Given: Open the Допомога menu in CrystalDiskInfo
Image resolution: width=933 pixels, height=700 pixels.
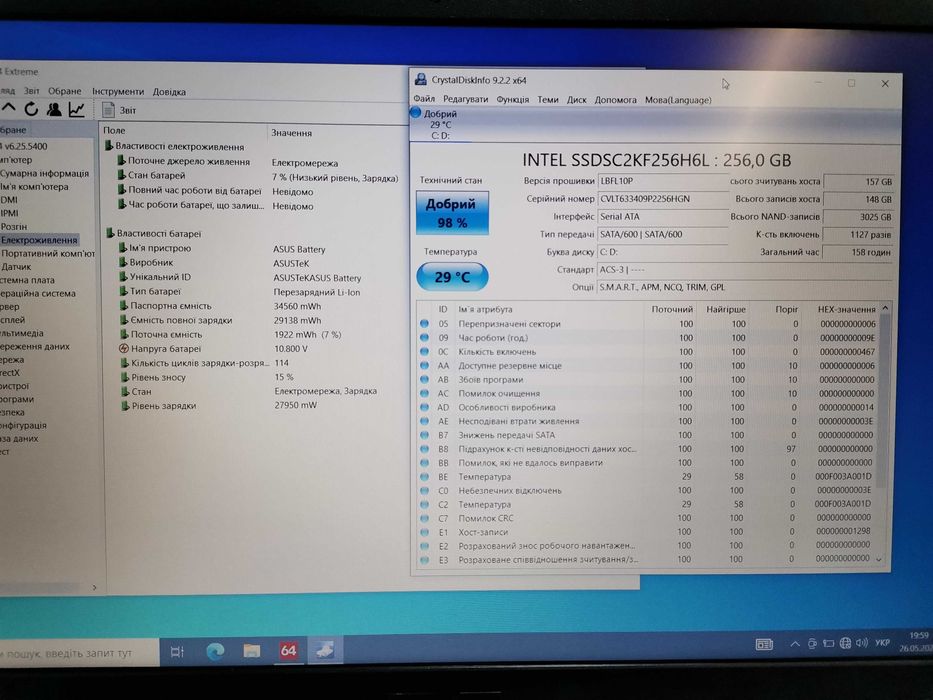Looking at the screenshot, I should 615,100.
